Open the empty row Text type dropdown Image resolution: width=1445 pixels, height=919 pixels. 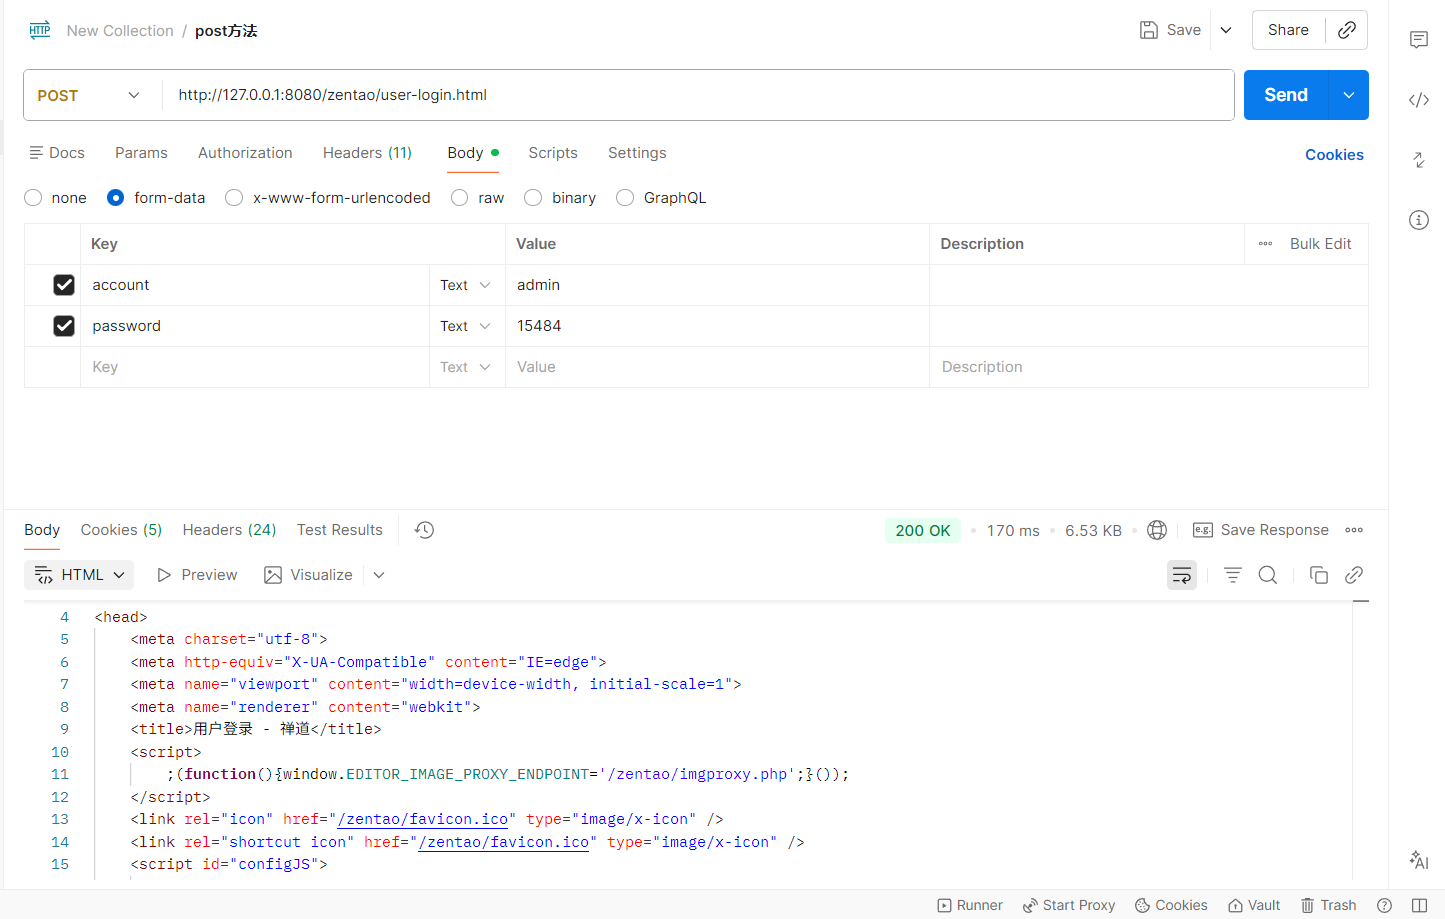pyautogui.click(x=466, y=367)
